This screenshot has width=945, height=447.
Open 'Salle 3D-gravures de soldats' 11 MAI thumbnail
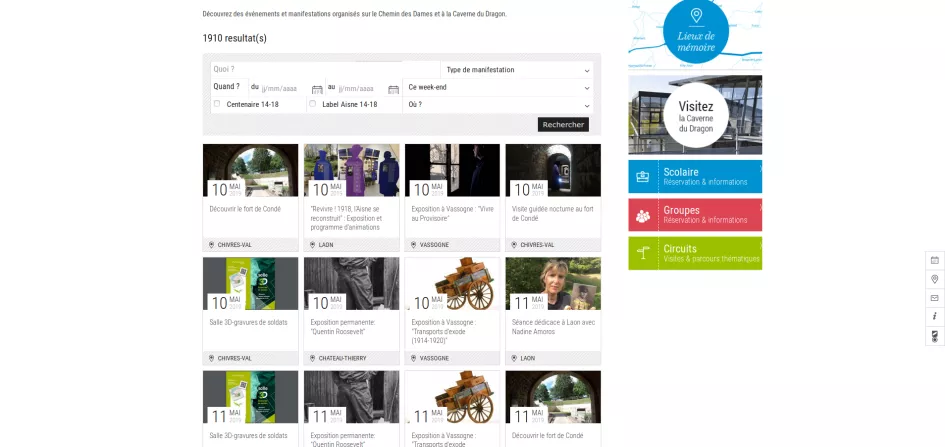(251, 397)
